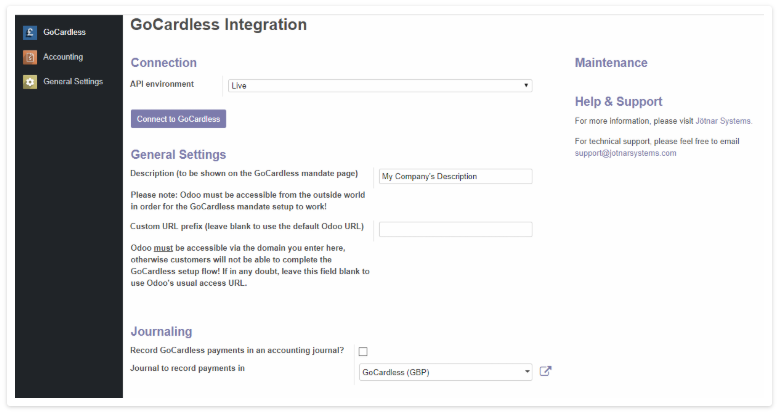Open the GoCardless sidebar menu item
The height and width of the screenshot is (412, 778).
(64, 32)
